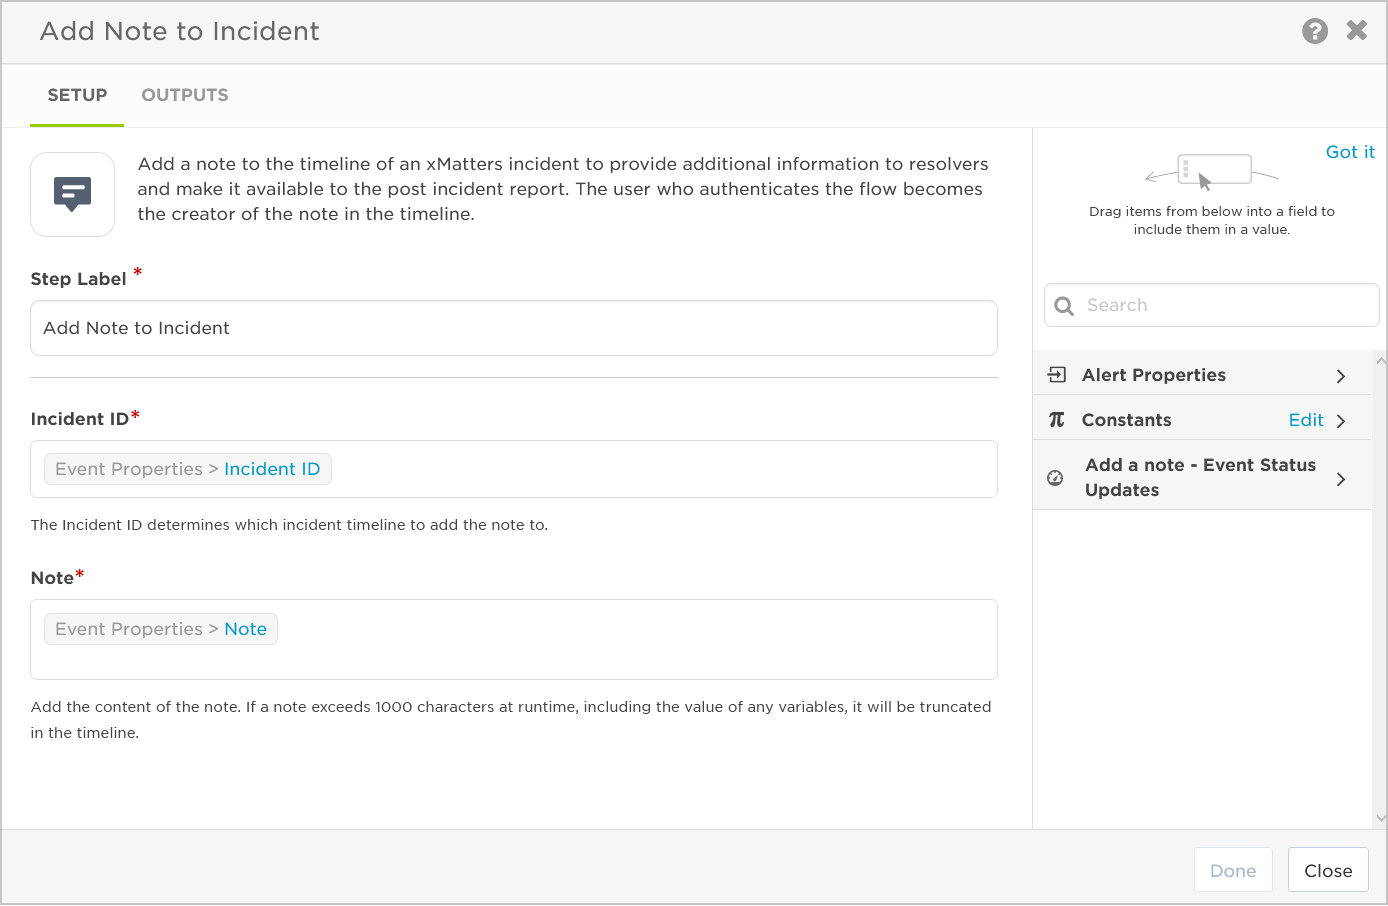Click the Incident ID help description text
1388x906 pixels.
click(x=289, y=525)
